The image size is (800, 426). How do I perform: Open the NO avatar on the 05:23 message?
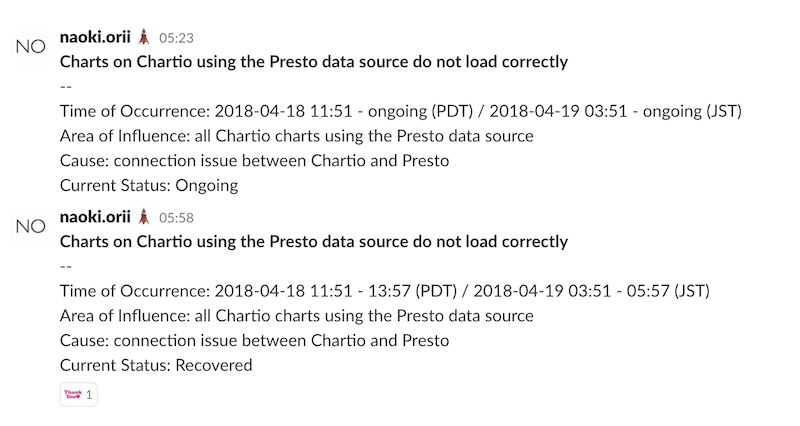click(x=31, y=47)
